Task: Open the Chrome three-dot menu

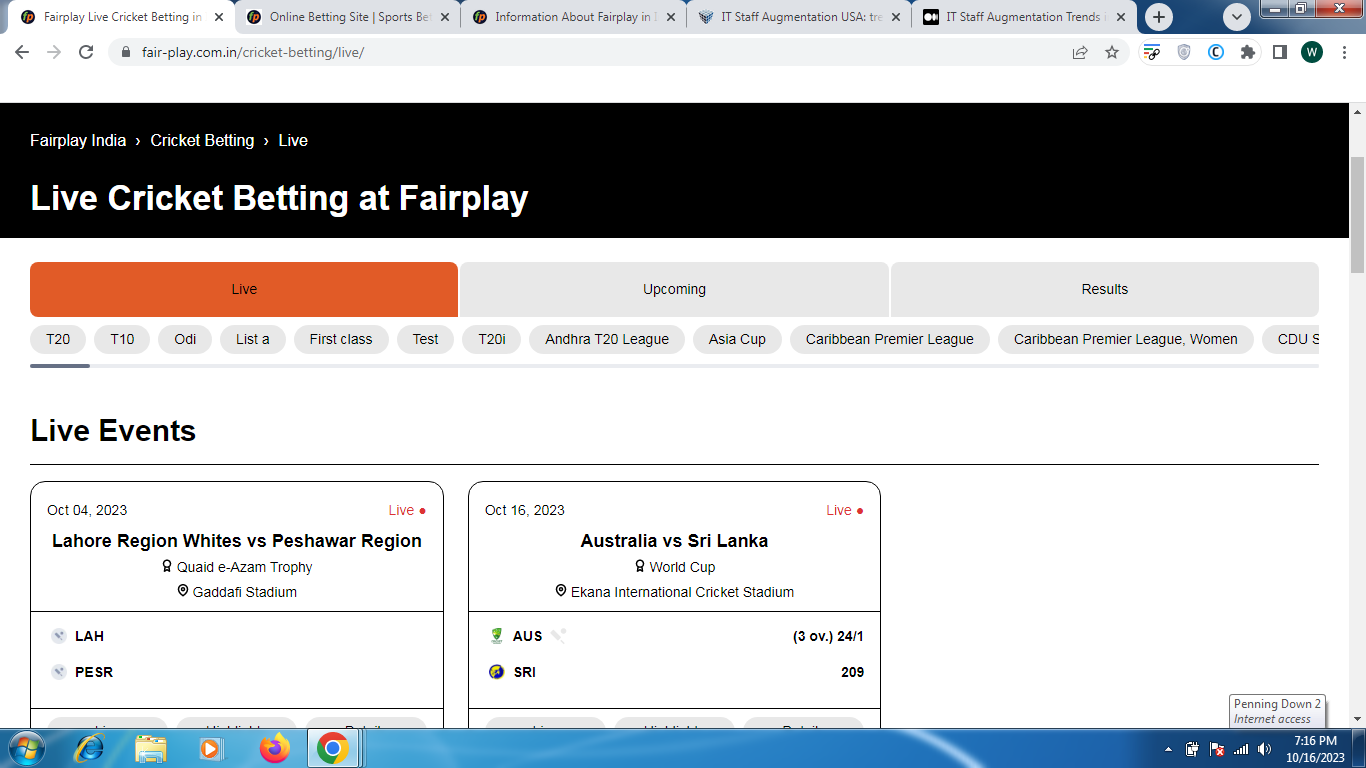Action: 1344,52
